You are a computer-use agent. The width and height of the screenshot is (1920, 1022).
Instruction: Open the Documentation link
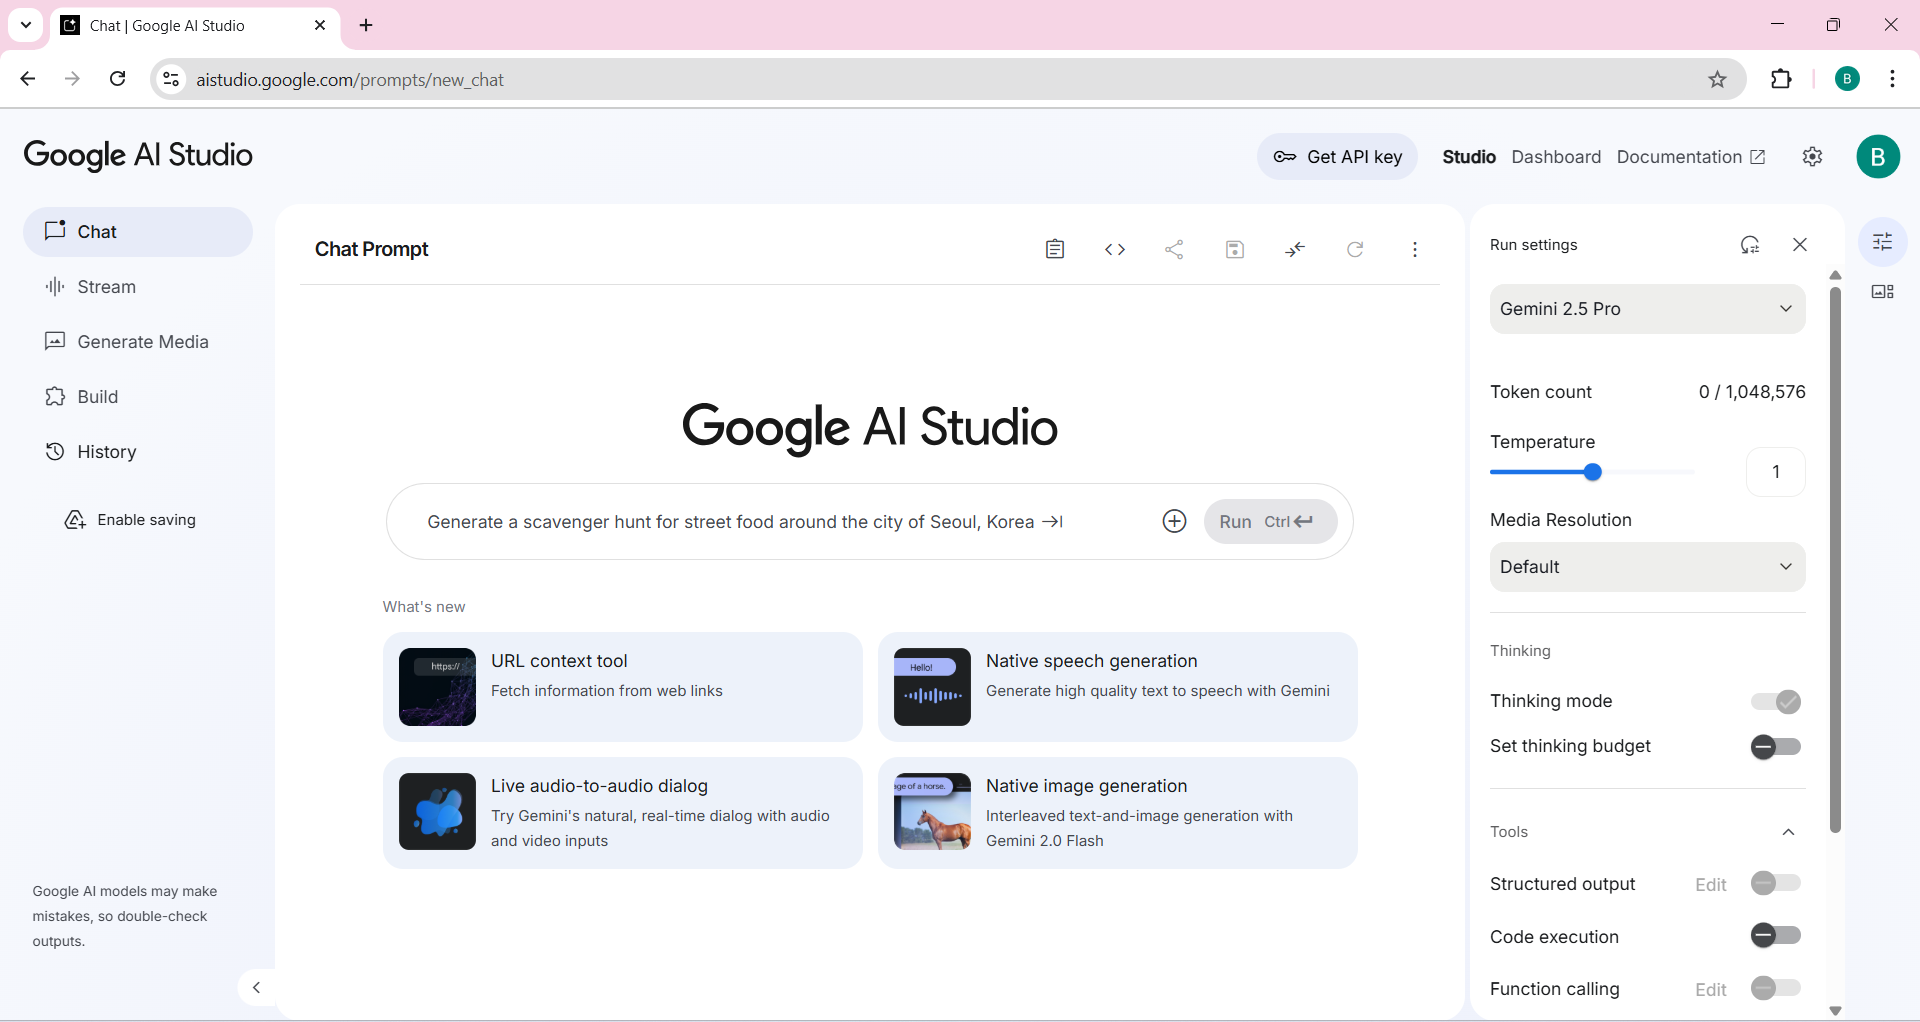(1691, 157)
